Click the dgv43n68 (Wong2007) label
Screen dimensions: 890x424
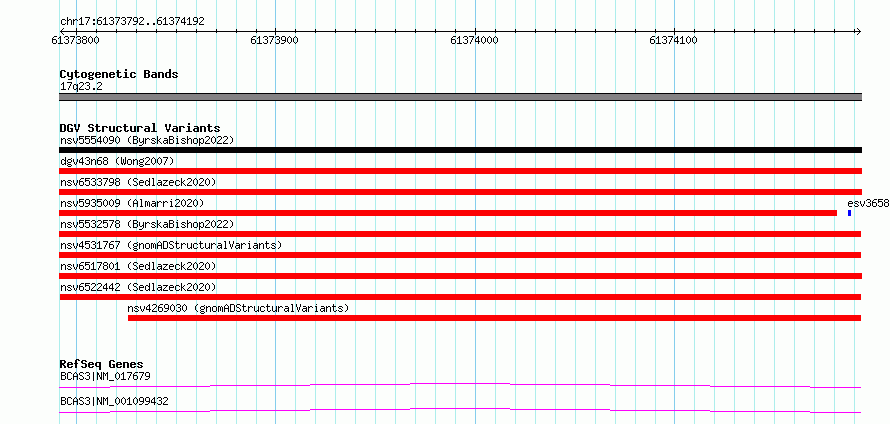click(x=117, y=161)
